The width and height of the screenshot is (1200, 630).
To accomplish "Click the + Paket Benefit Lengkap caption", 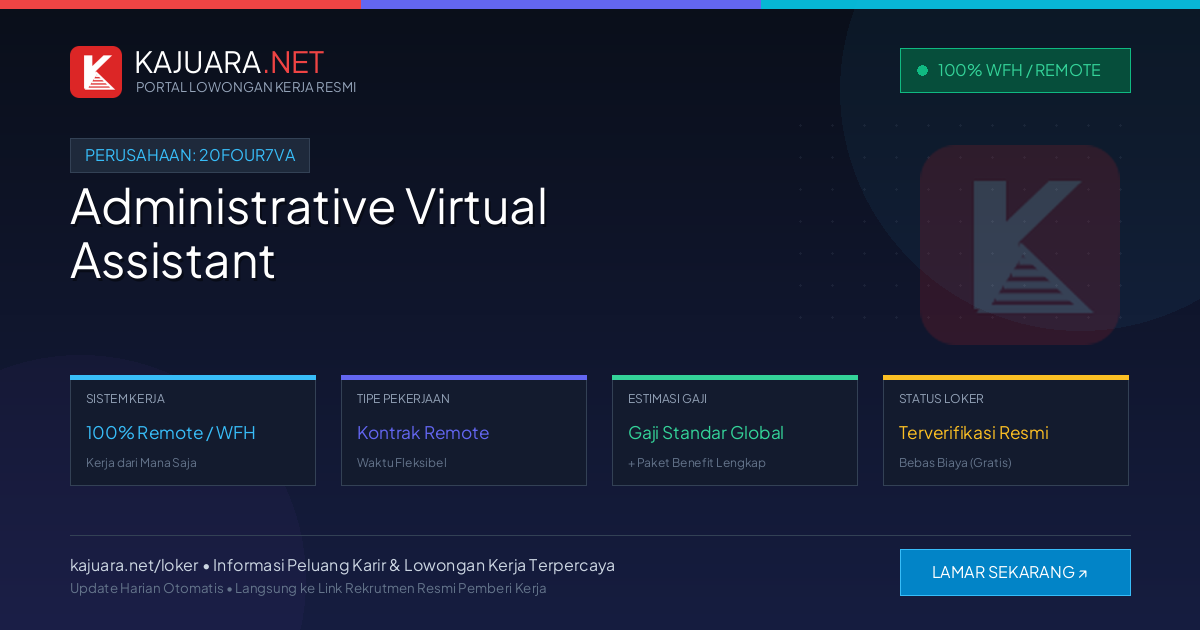I will 697,463.
